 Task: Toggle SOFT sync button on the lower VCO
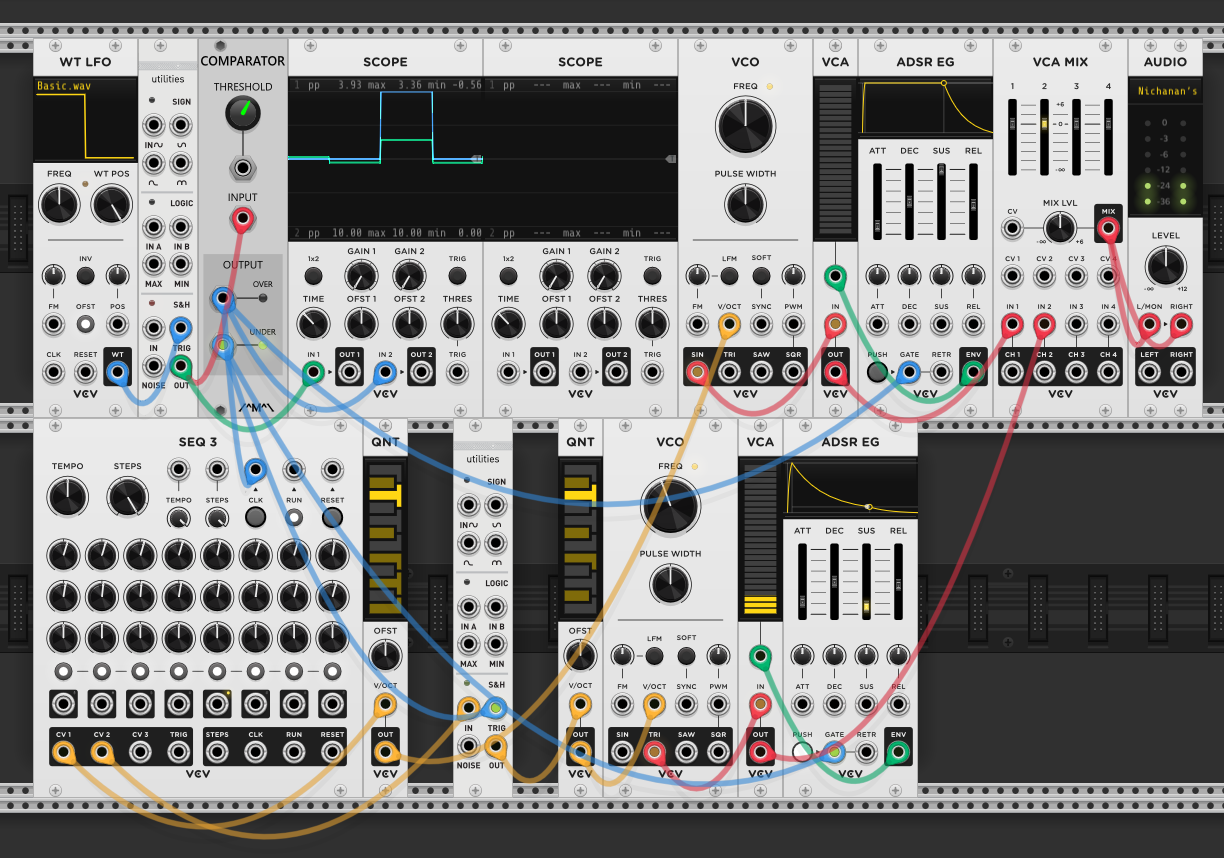click(x=686, y=656)
